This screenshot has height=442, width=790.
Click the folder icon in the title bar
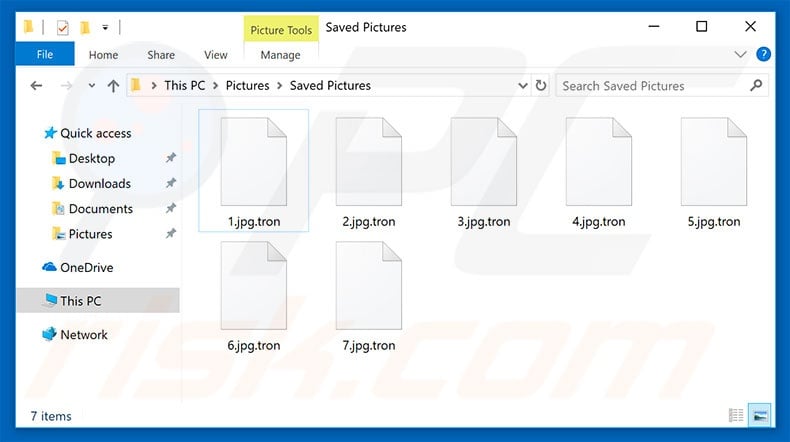coord(29,27)
